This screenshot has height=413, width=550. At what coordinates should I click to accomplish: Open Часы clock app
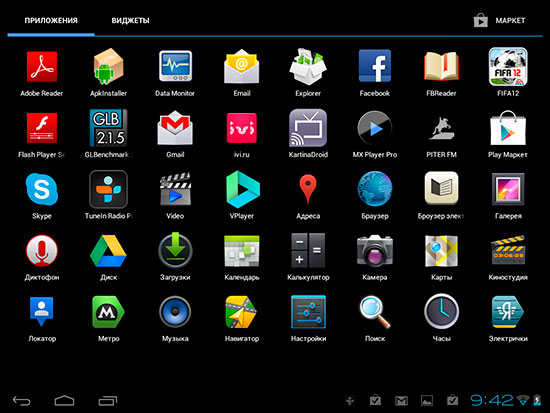coord(441,312)
